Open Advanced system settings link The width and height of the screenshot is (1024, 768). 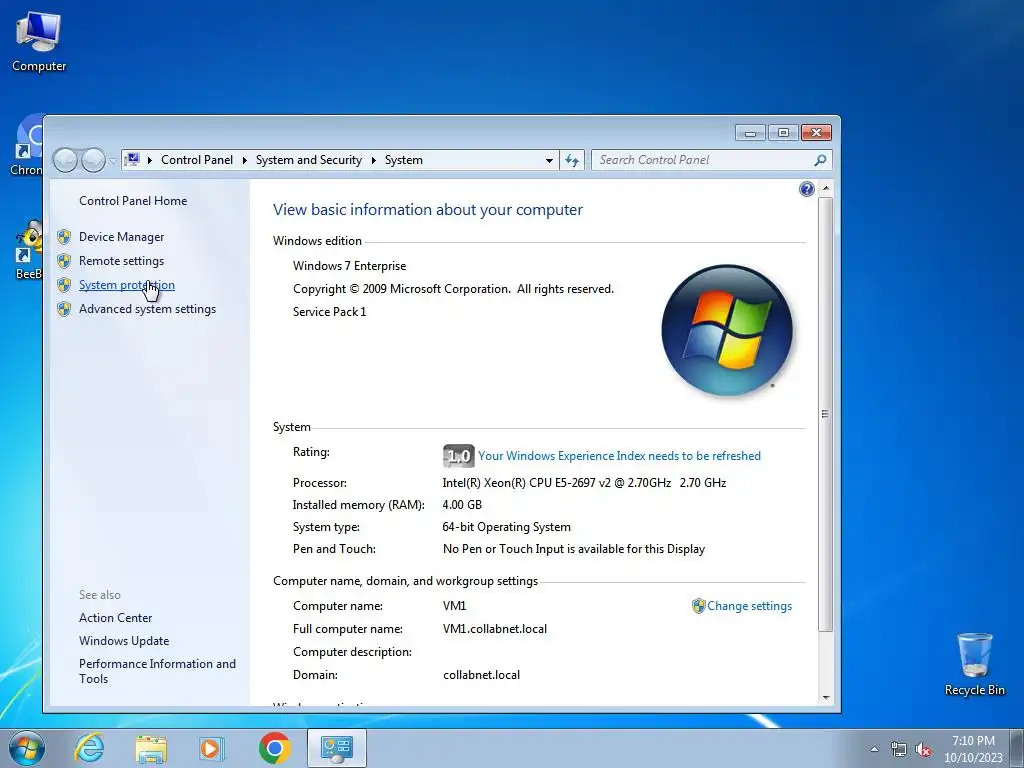(x=148, y=309)
